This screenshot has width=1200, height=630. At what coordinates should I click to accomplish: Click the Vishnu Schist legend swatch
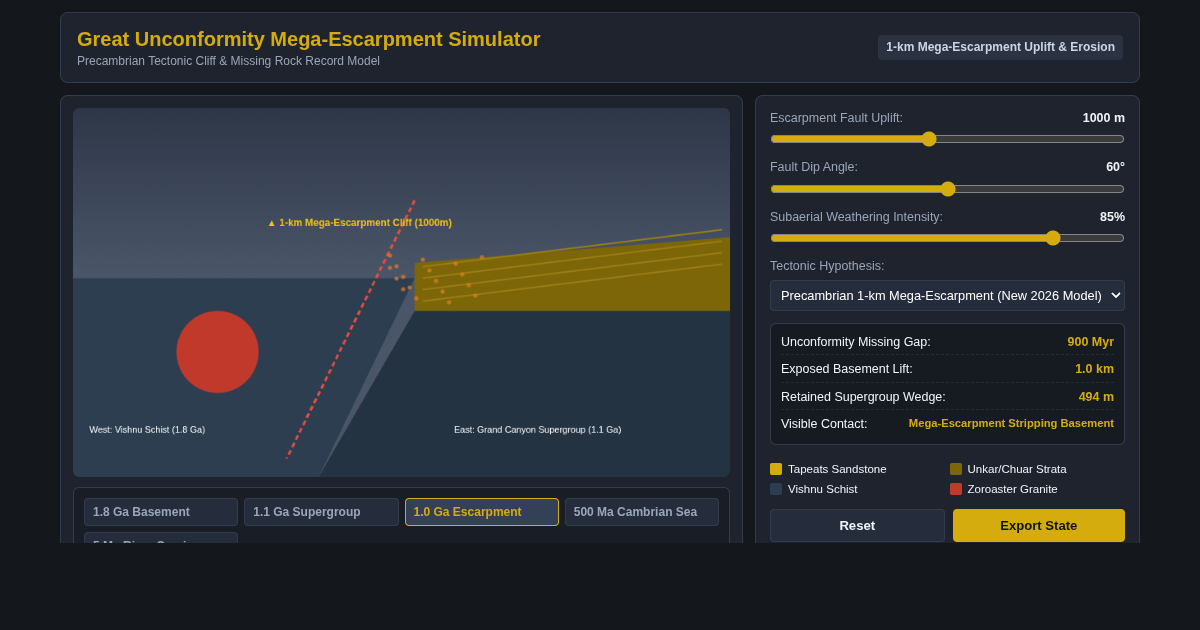point(776,489)
